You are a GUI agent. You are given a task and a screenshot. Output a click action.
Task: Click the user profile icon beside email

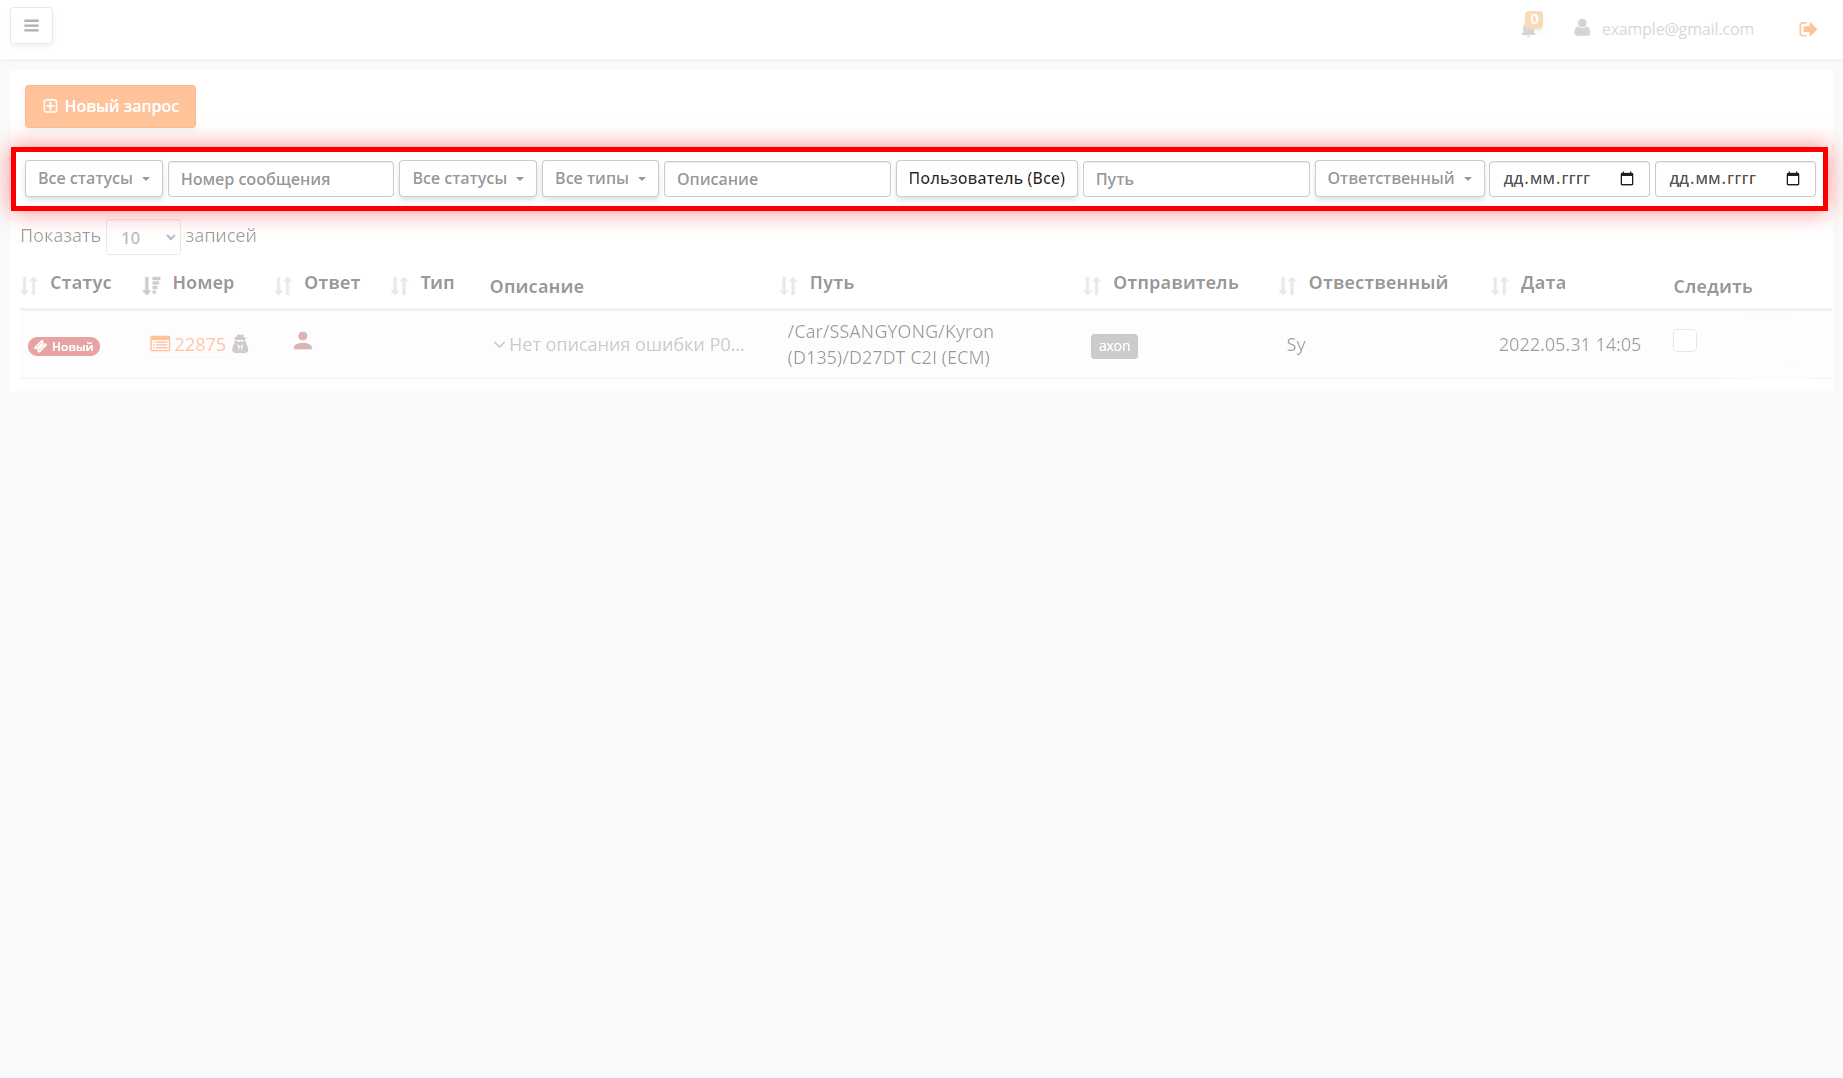1582,28
